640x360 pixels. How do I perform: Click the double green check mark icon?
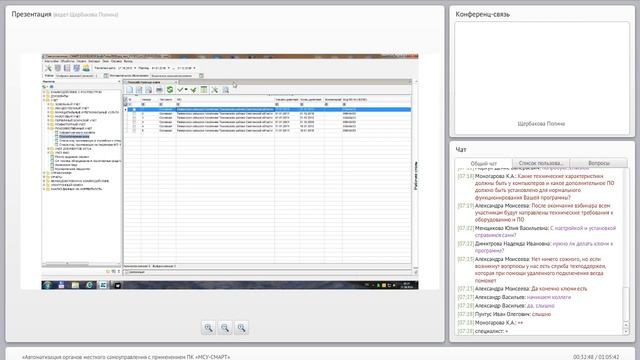pyautogui.click(x=193, y=90)
